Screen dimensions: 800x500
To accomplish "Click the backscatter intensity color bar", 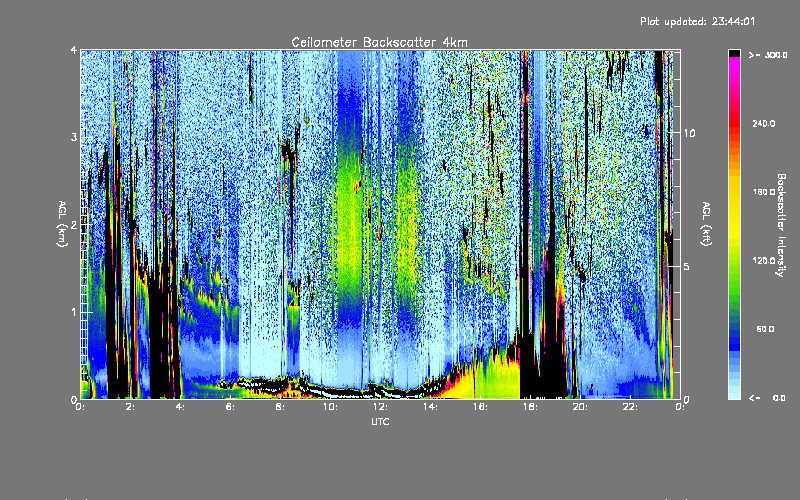I will coord(734,224).
